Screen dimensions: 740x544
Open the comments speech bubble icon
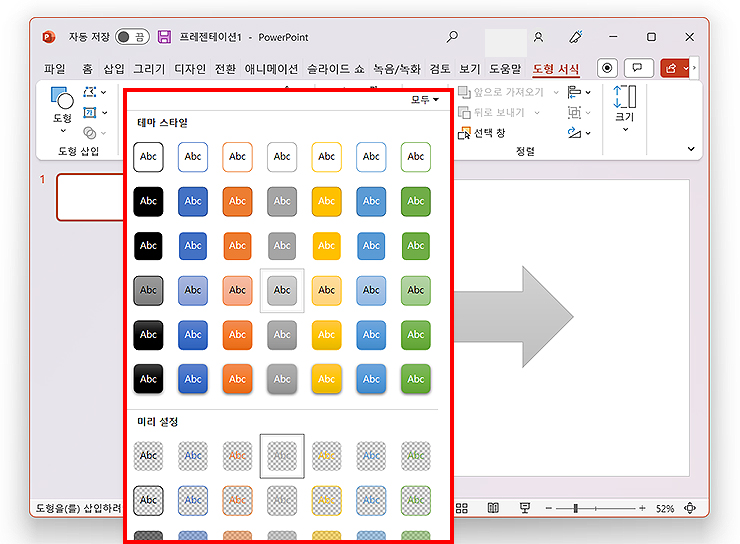[638, 68]
